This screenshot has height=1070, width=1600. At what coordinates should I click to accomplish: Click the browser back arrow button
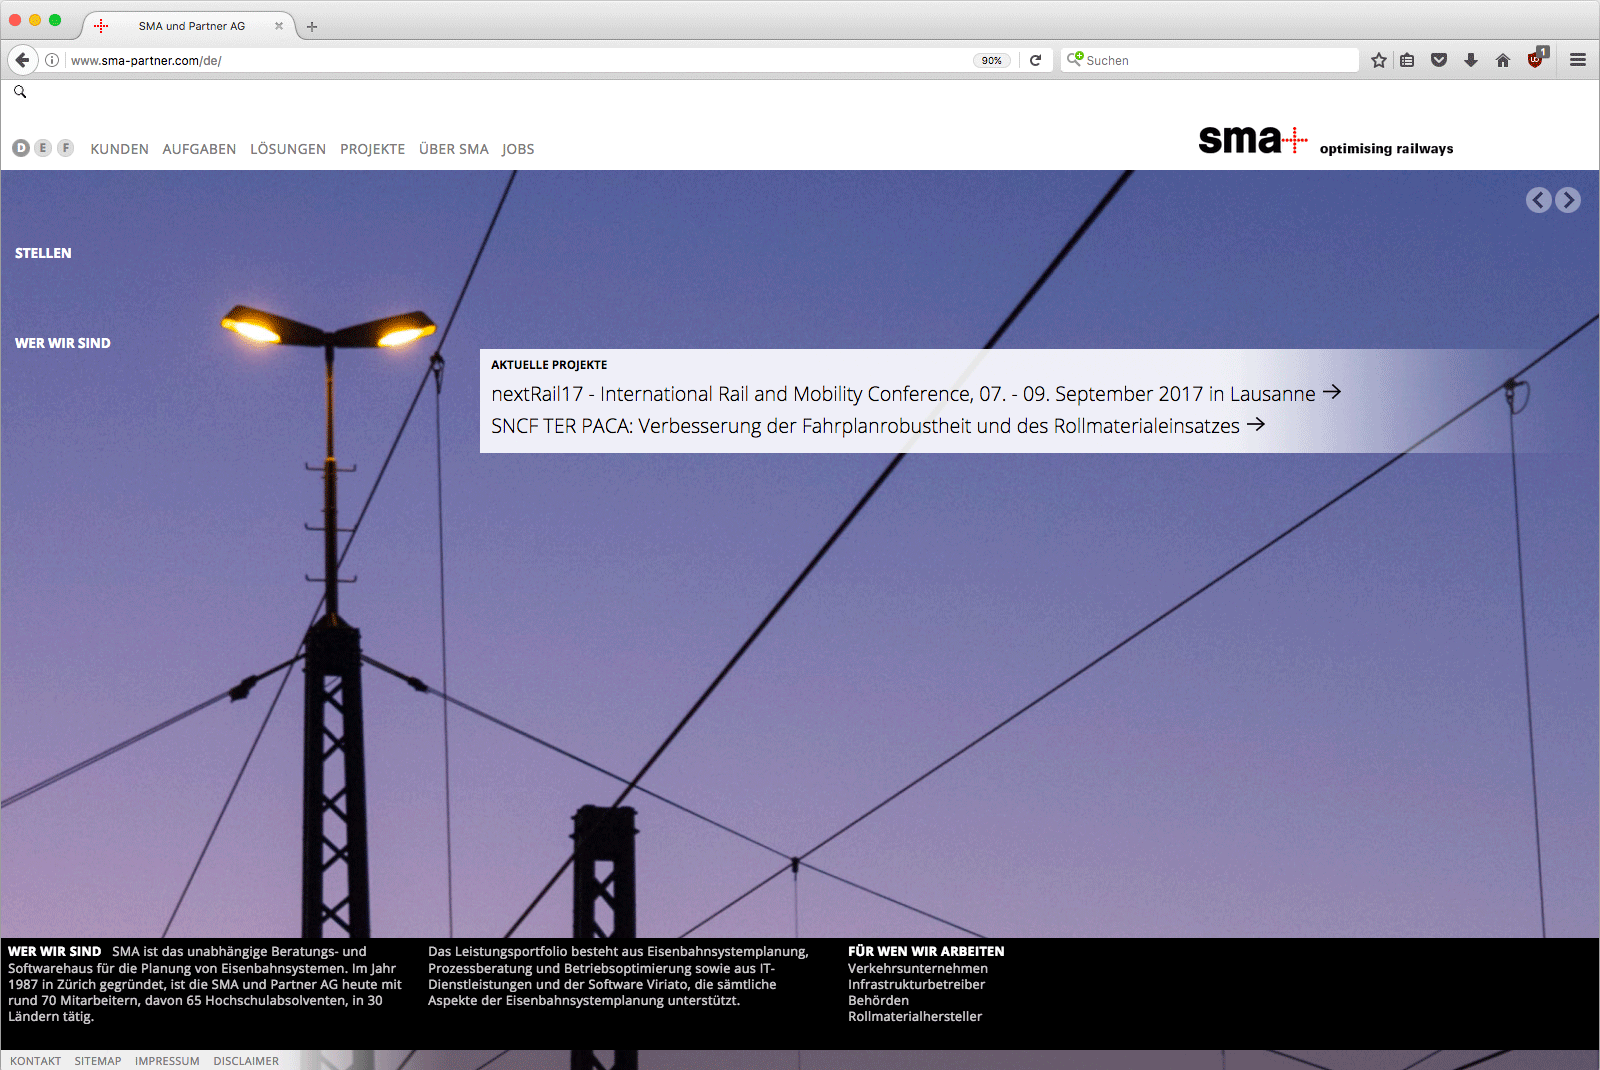[x=22, y=60]
